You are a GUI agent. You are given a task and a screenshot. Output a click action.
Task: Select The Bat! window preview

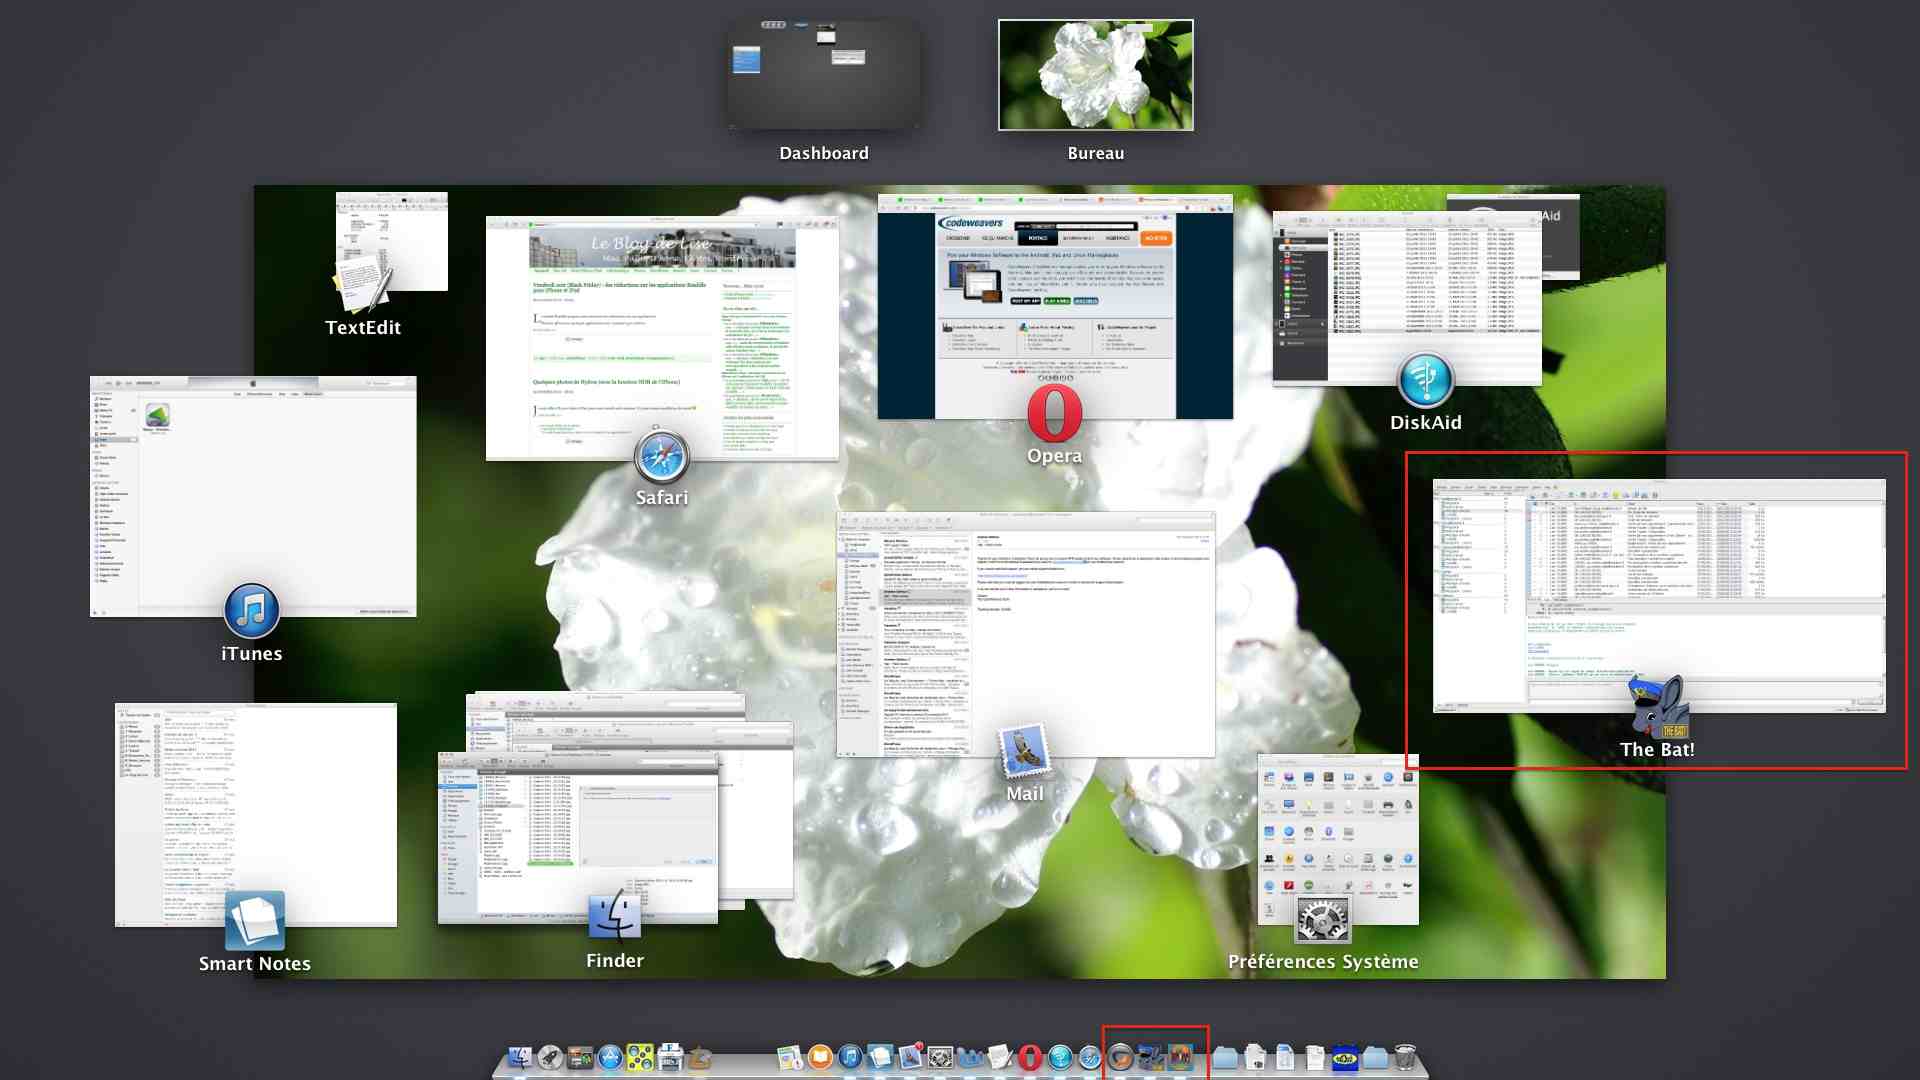(1658, 596)
